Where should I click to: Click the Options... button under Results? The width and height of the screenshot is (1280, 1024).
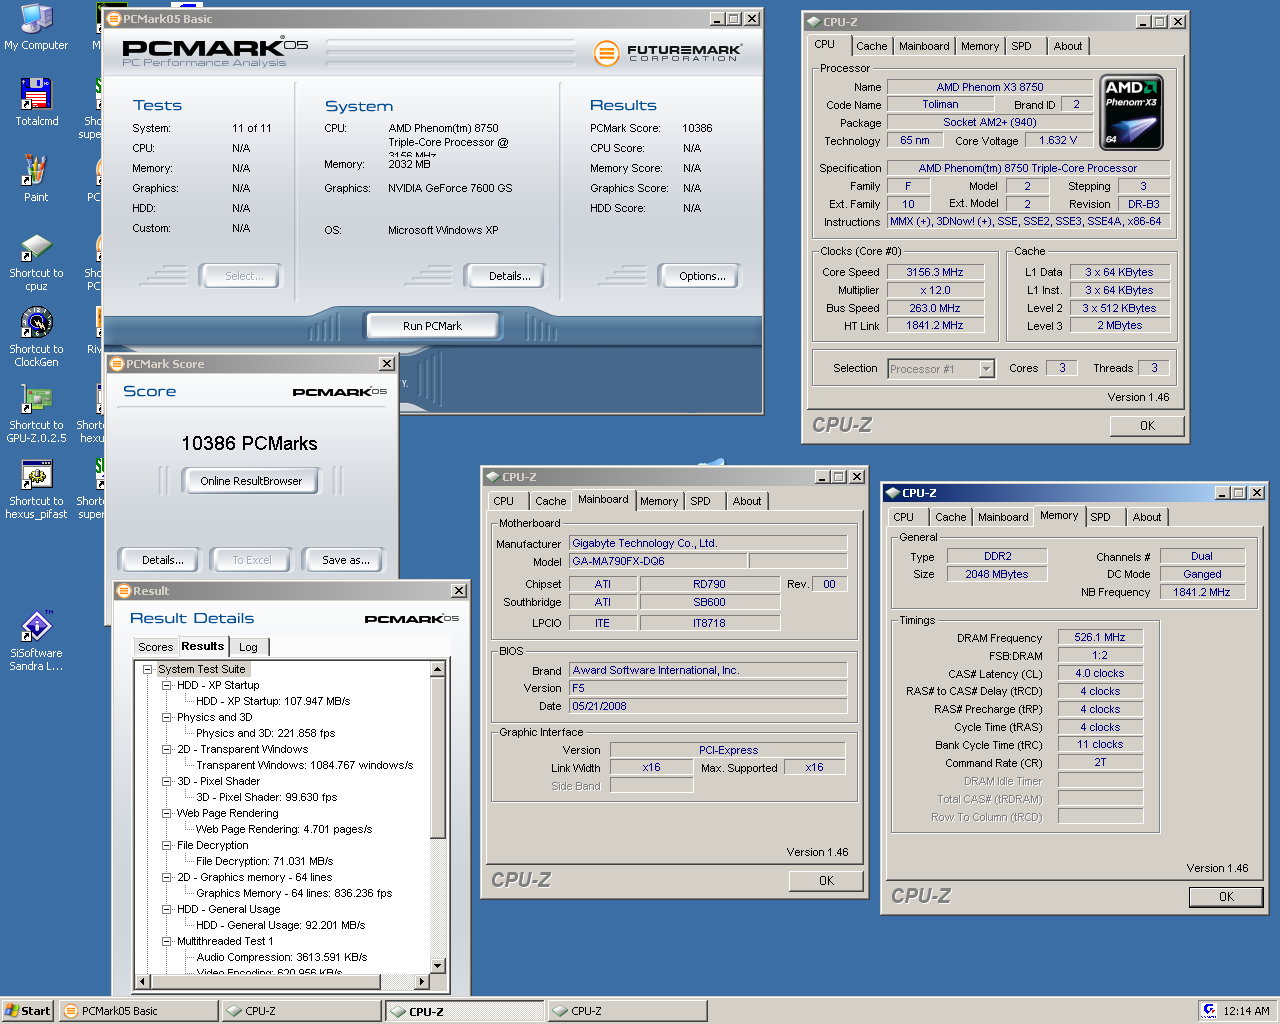pyautogui.click(x=702, y=276)
